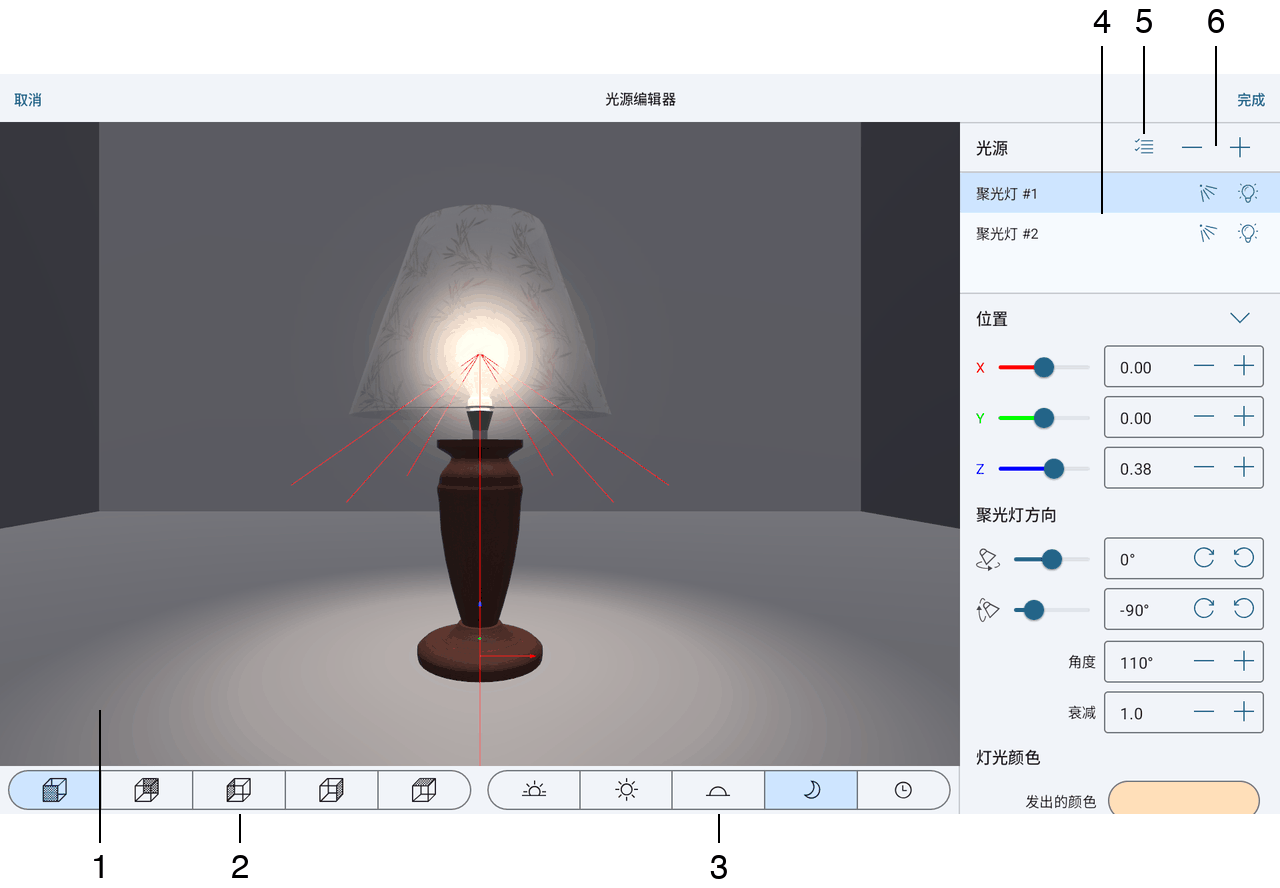1280x888 pixels.
Task: Add a new light source with plus
Action: click(1240, 148)
